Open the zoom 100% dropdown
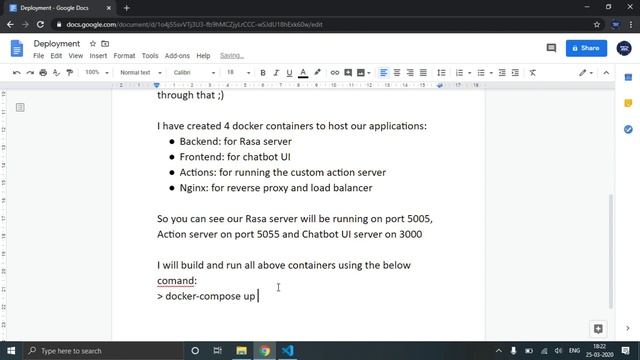Screen dimensions: 640x360 97,73
